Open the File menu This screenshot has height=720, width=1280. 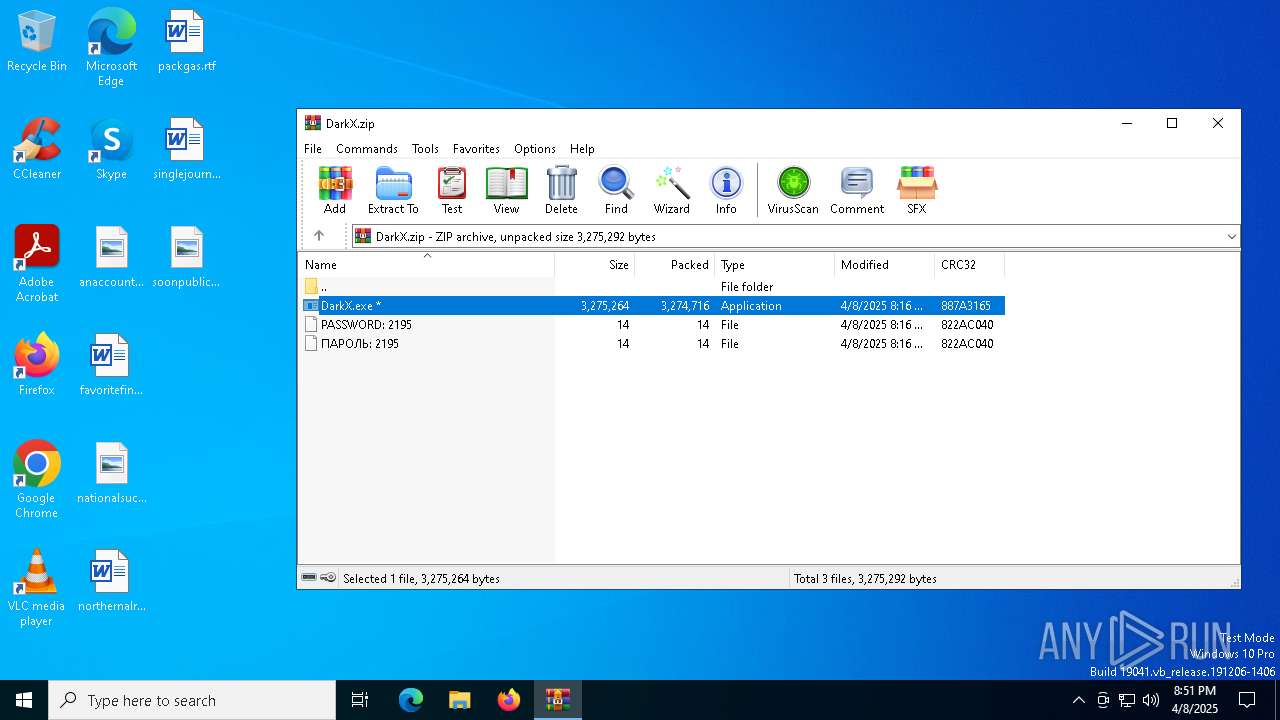(x=313, y=149)
